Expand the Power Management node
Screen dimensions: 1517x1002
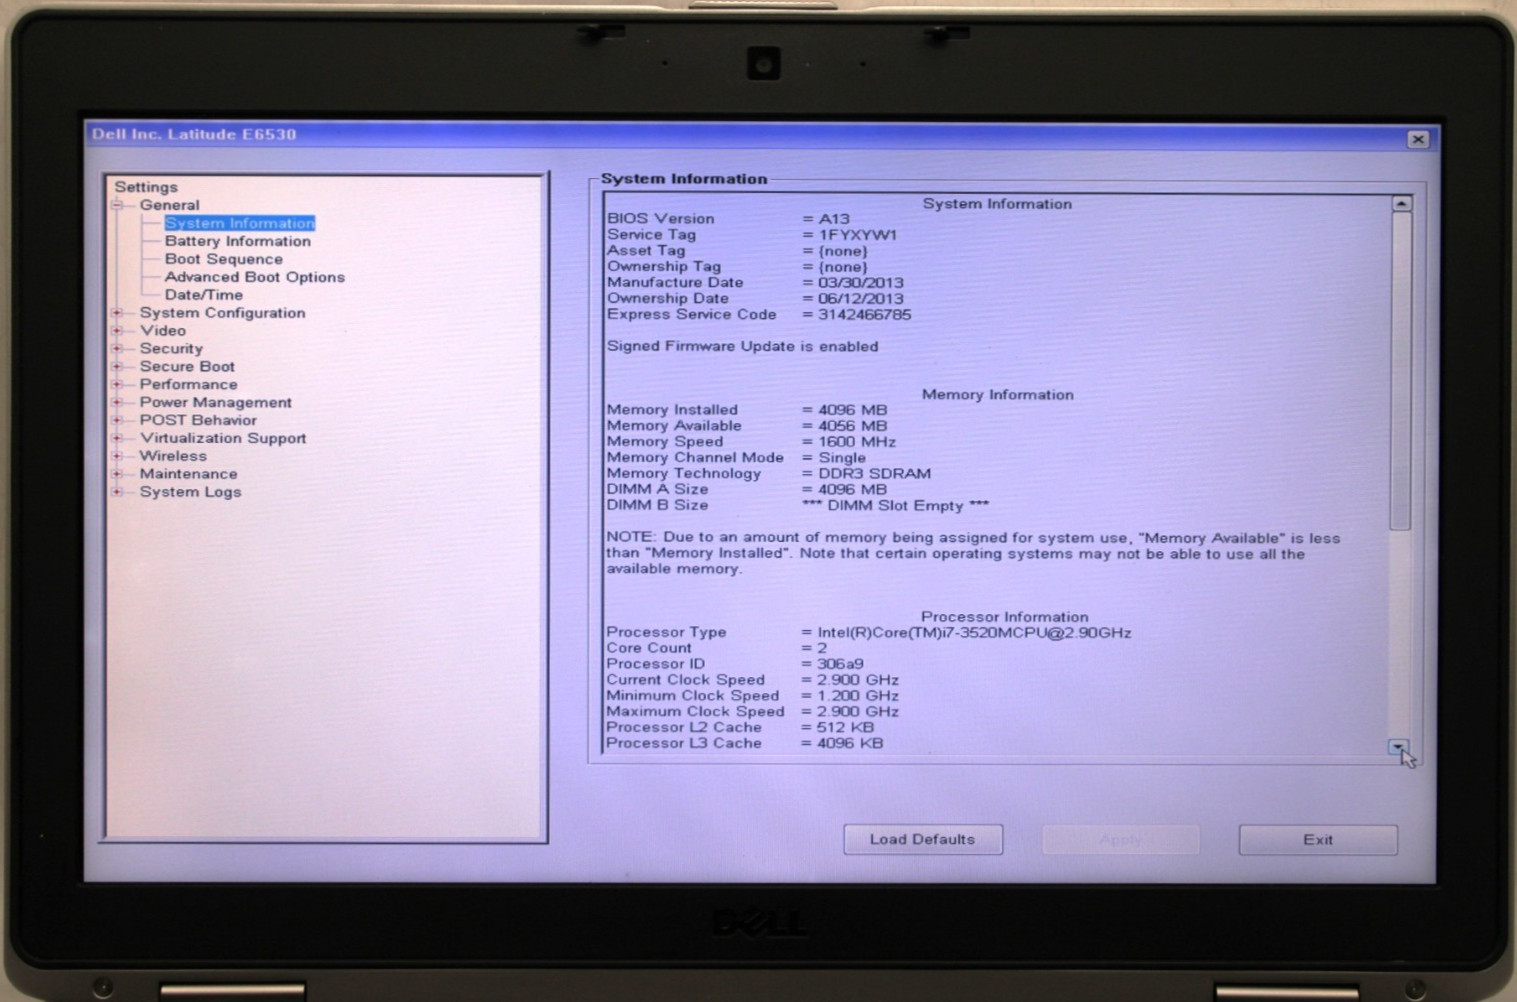click(x=118, y=403)
